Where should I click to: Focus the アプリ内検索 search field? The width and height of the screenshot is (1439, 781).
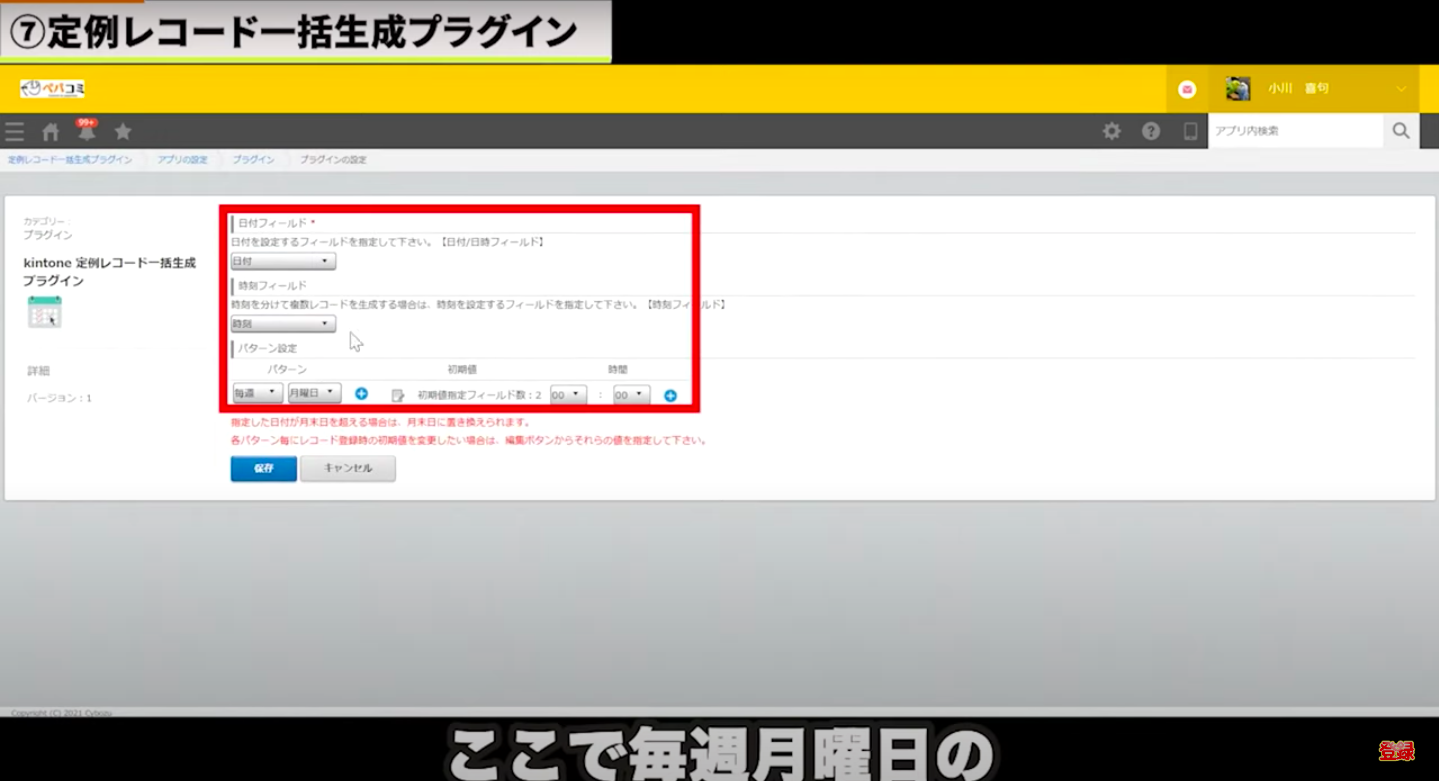pyautogui.click(x=1295, y=131)
